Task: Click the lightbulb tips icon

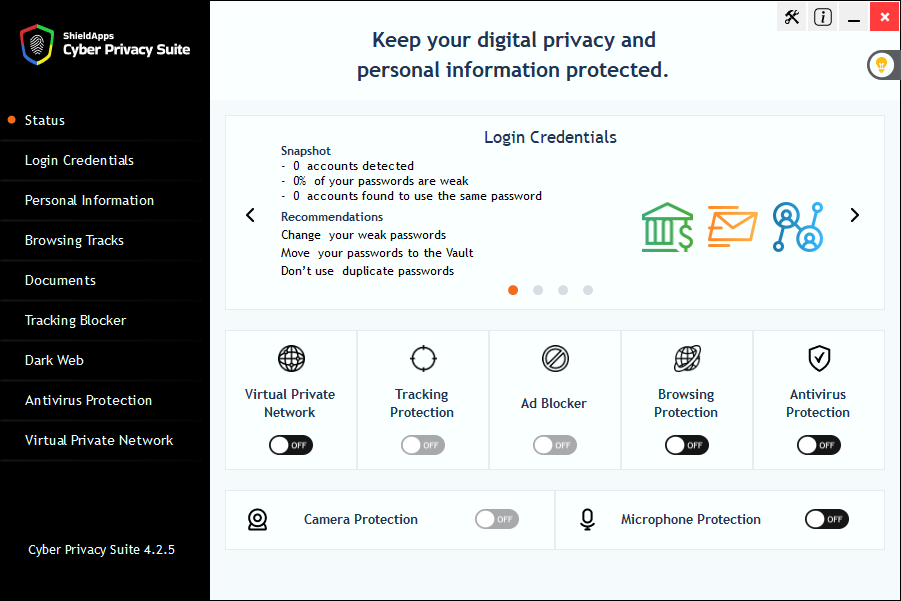Action: [x=881, y=65]
